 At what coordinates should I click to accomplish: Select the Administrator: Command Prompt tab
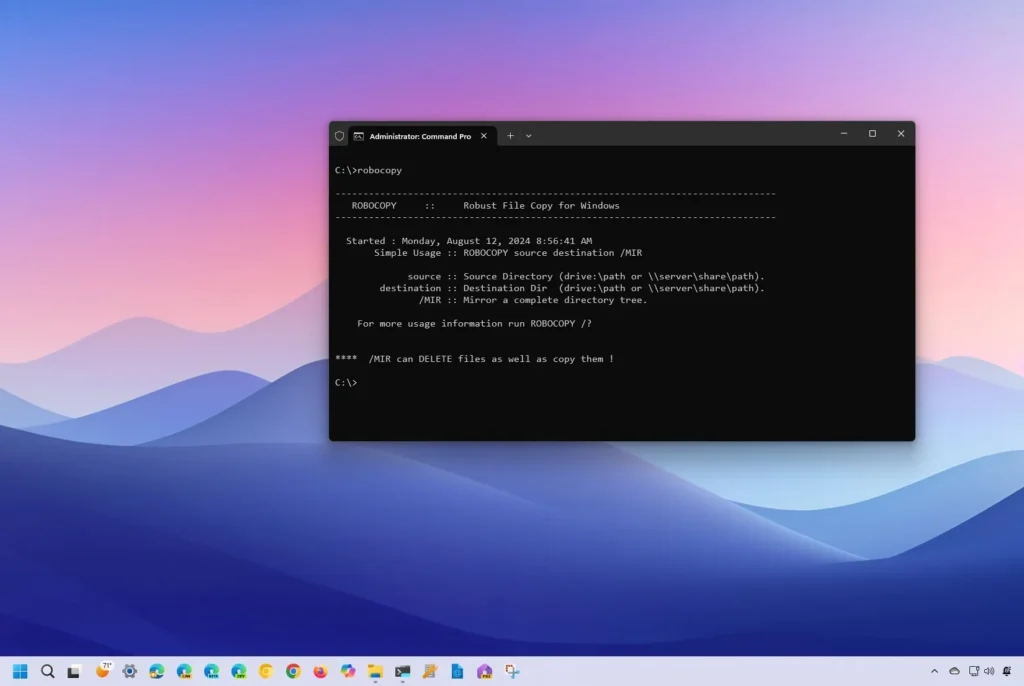click(421, 136)
